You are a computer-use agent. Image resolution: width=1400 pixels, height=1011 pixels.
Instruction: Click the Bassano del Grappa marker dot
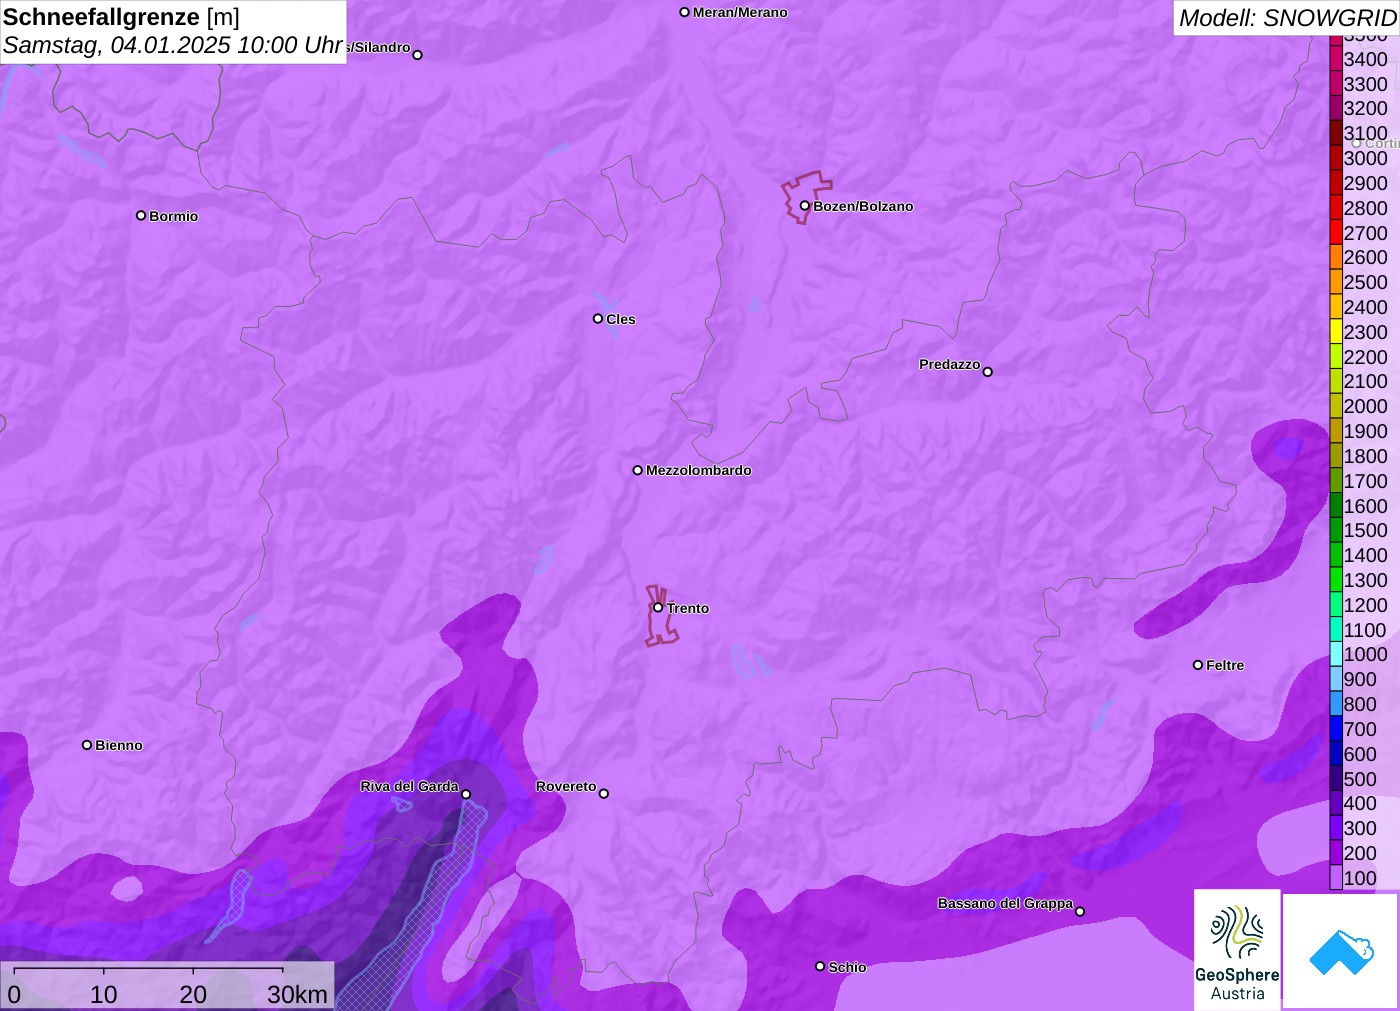(1080, 911)
